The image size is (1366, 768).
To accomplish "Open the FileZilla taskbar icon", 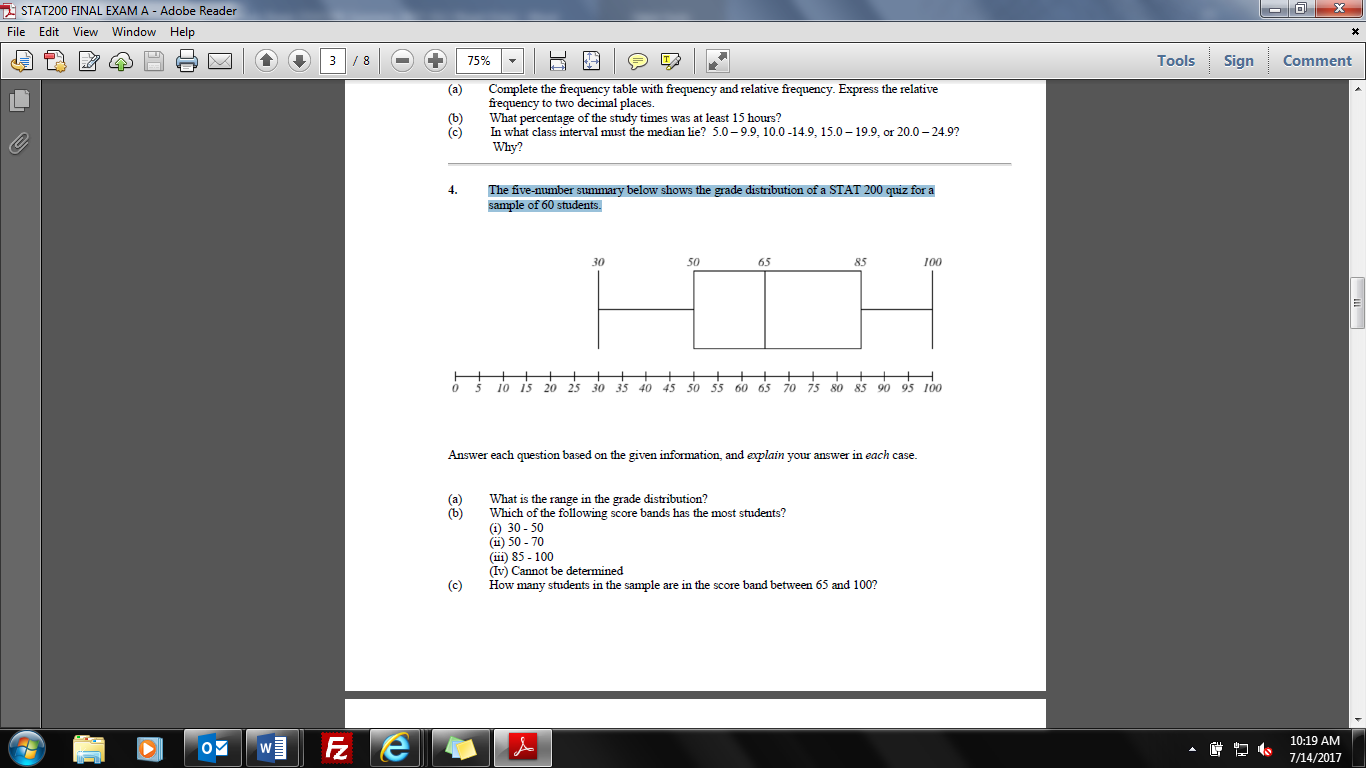I will click(x=336, y=748).
